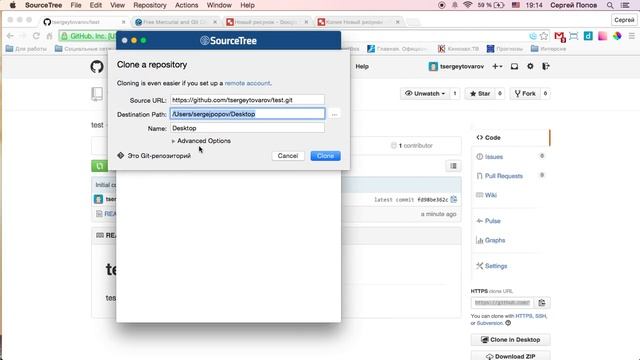The width and height of the screenshot is (640, 360).
Task: Browse destination path with ellipsis button
Action: click(x=334, y=114)
